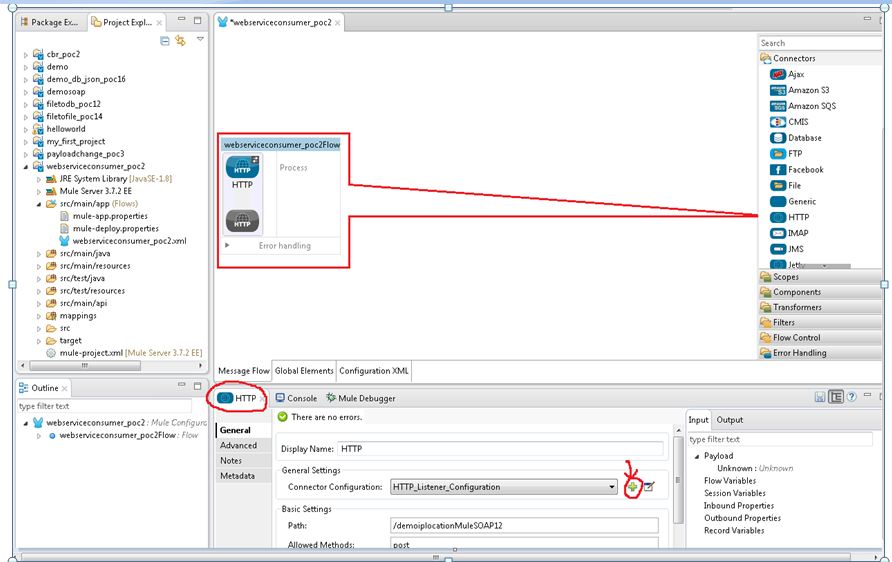892x562 pixels.
Task: Click the Outline filter text field
Action: click(x=104, y=406)
